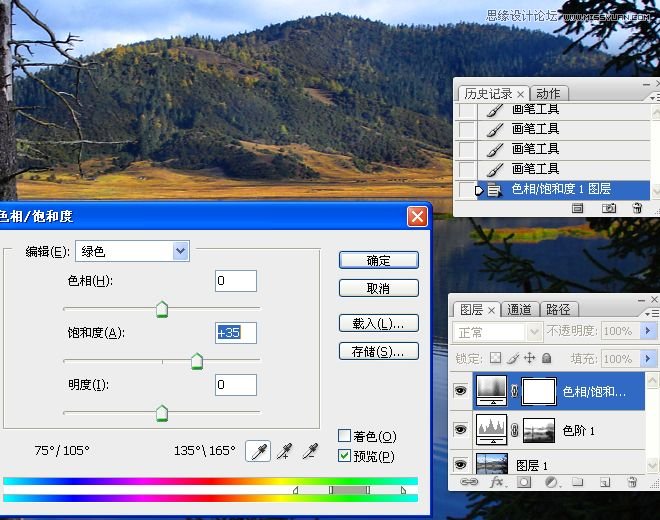
Task: Click the 确定 OK button
Action: click(x=378, y=260)
